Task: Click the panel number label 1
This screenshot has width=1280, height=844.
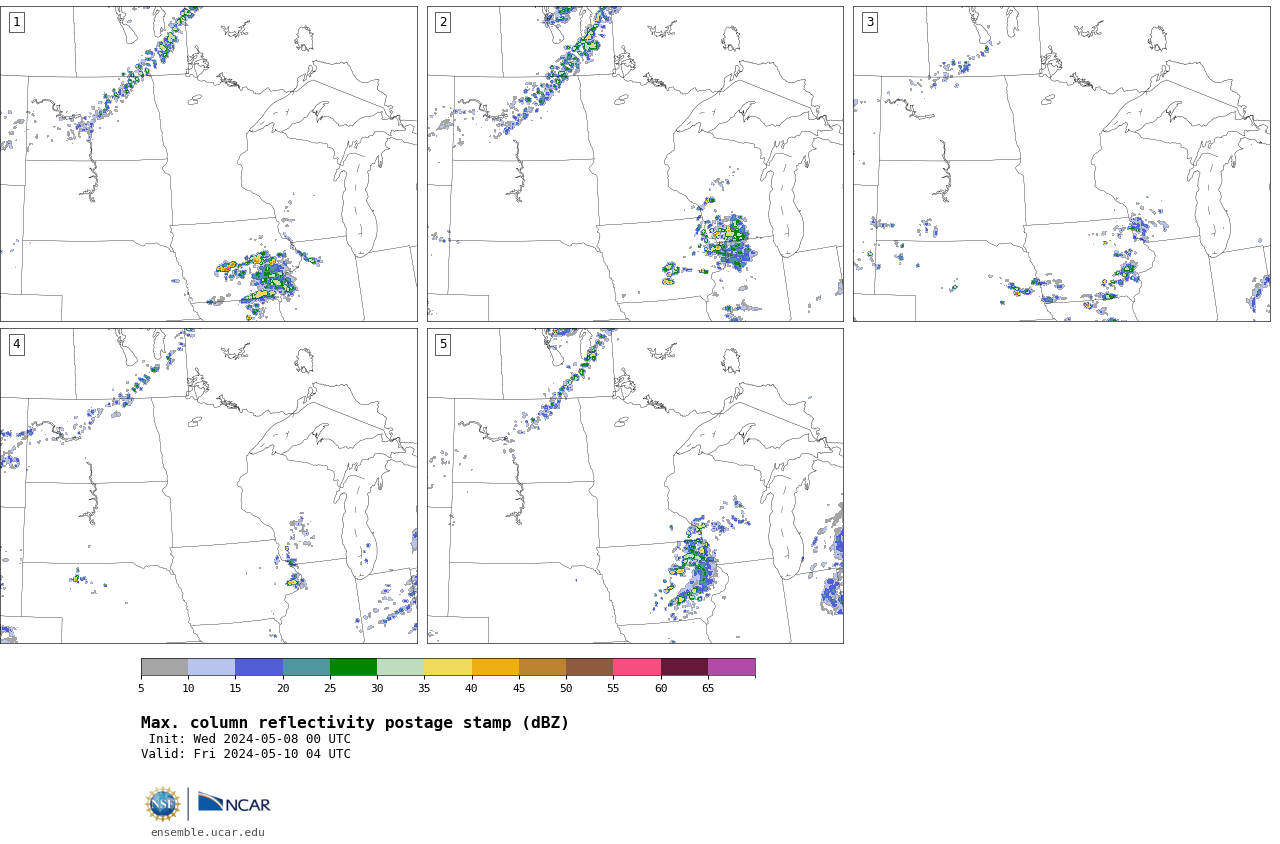Action: click(16, 22)
